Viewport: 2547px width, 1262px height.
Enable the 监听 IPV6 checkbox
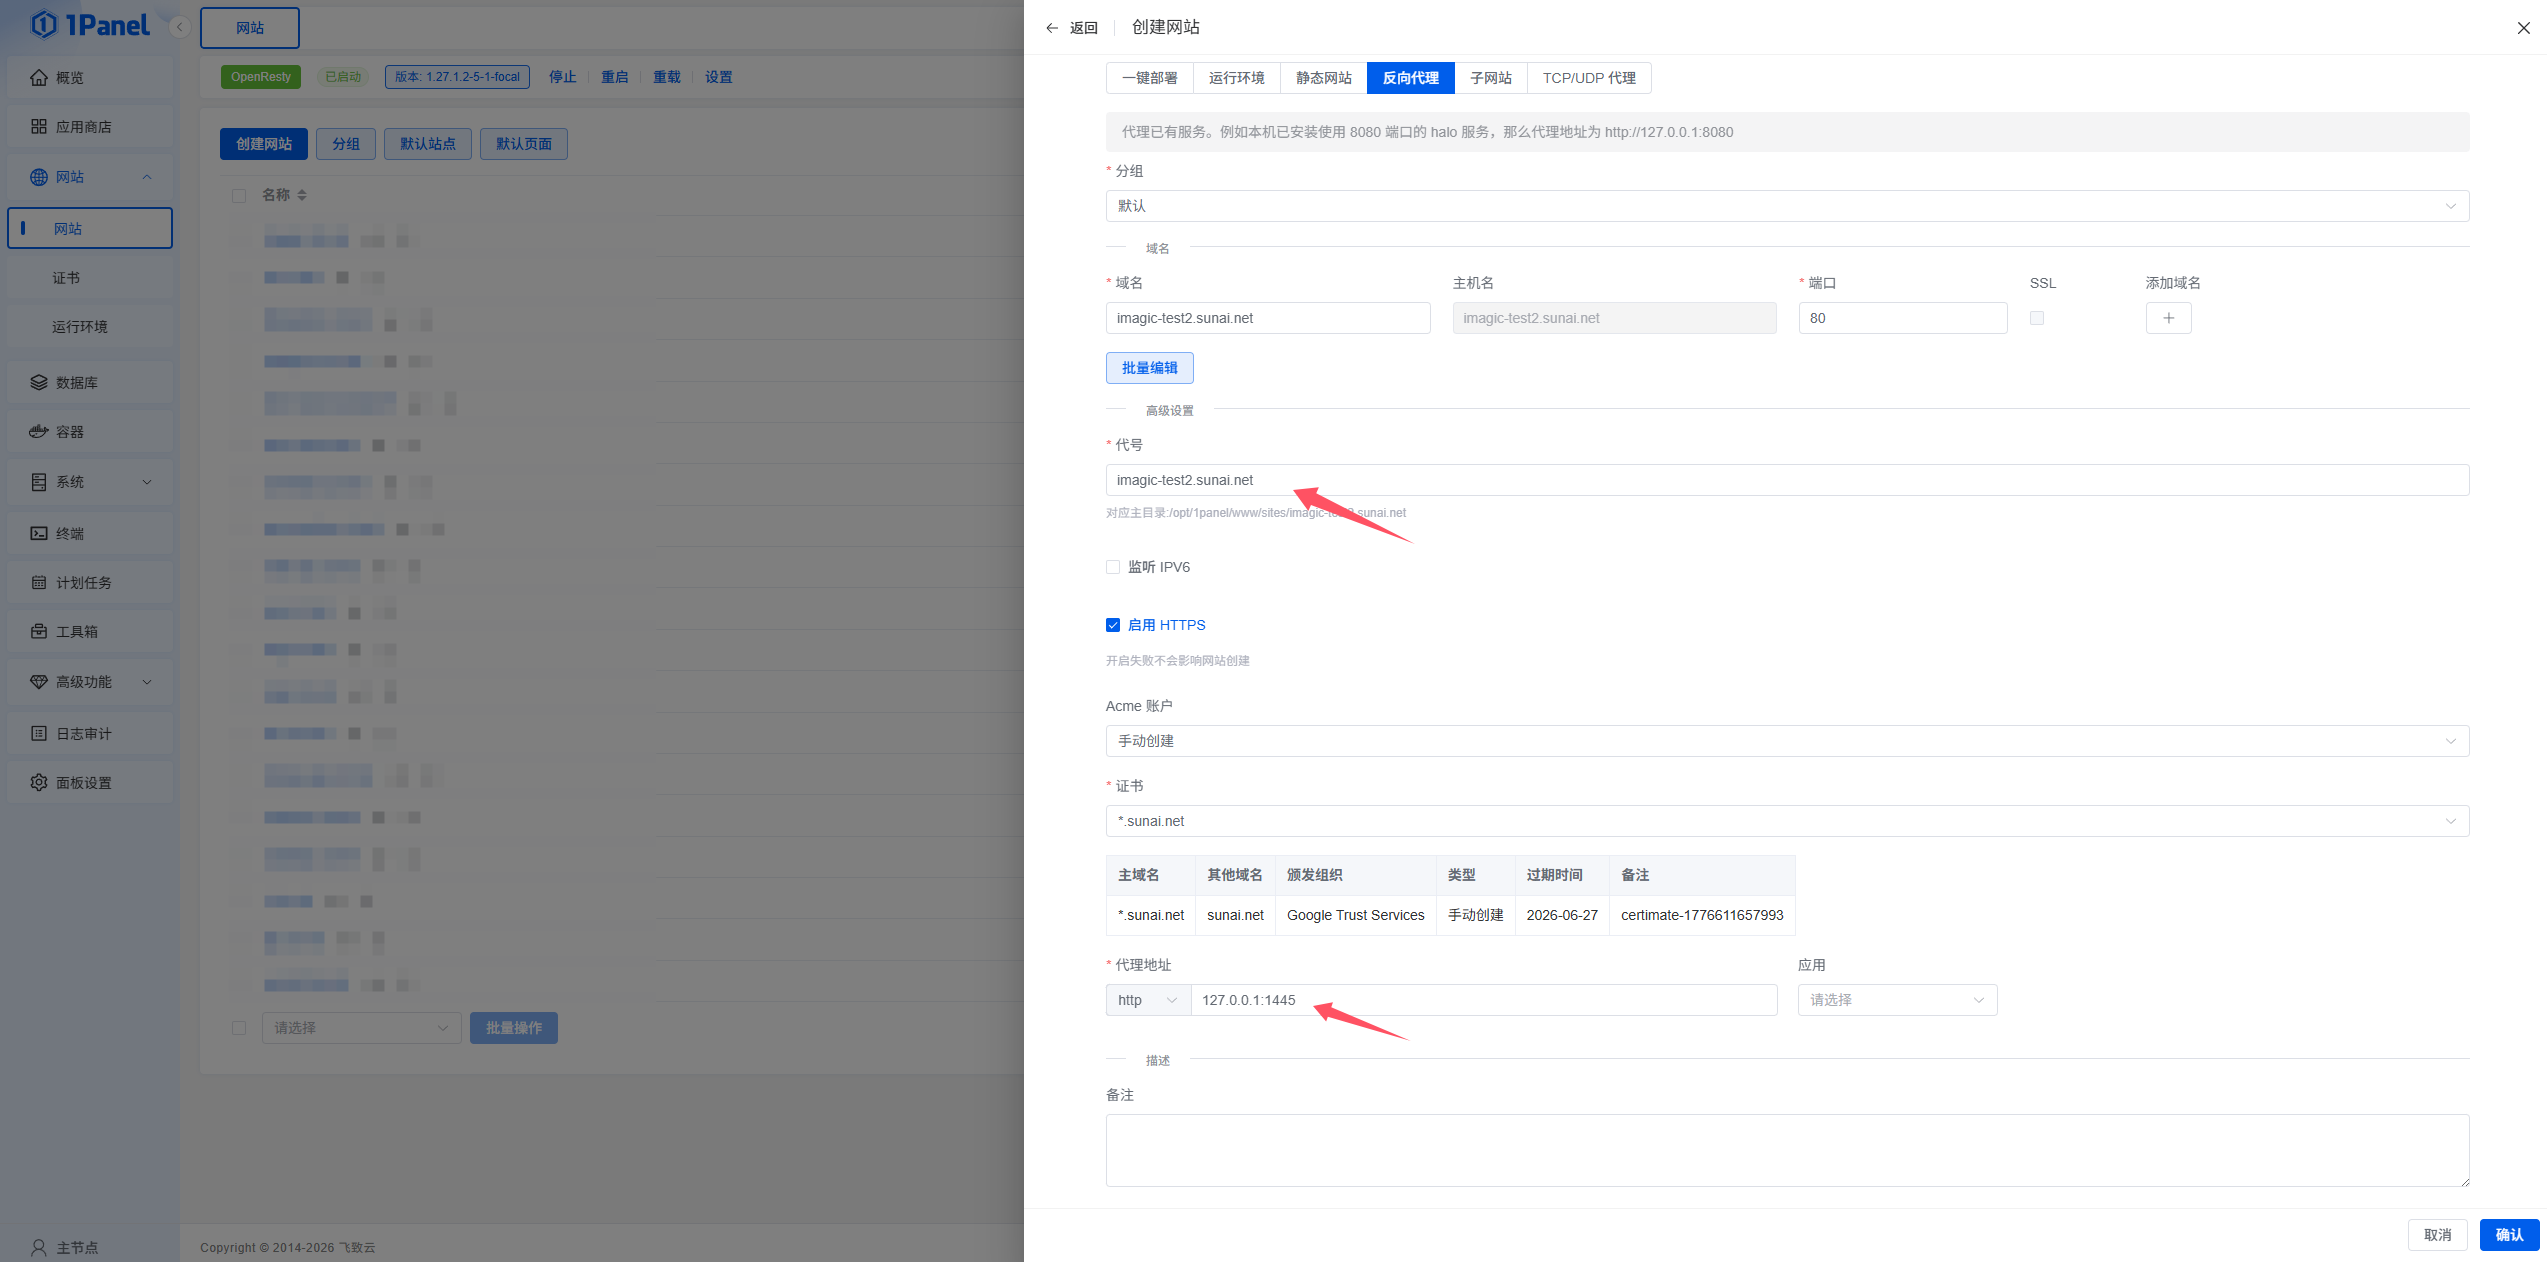1113,567
